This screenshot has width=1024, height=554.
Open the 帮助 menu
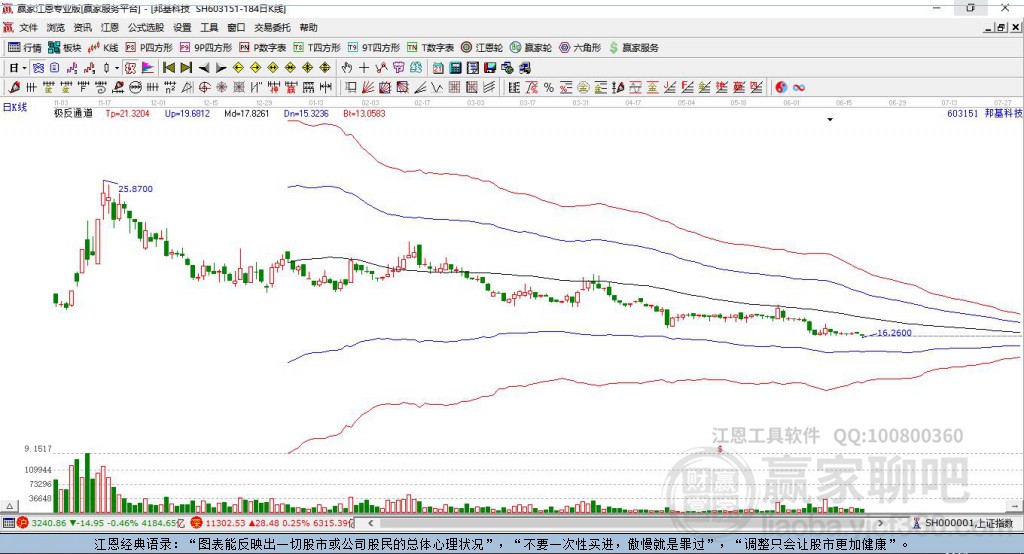(x=308, y=27)
